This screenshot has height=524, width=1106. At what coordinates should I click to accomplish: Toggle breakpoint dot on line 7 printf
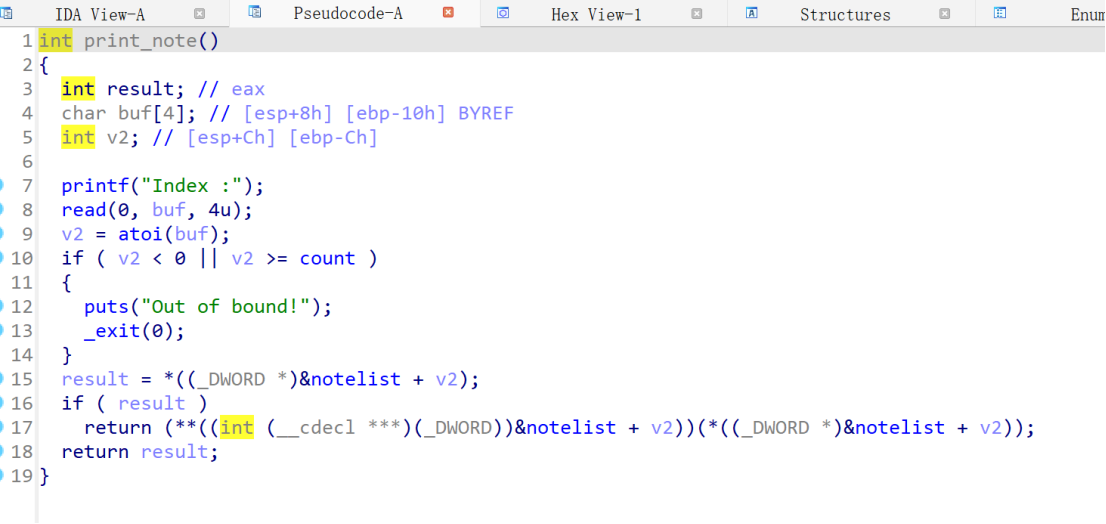click(2, 186)
